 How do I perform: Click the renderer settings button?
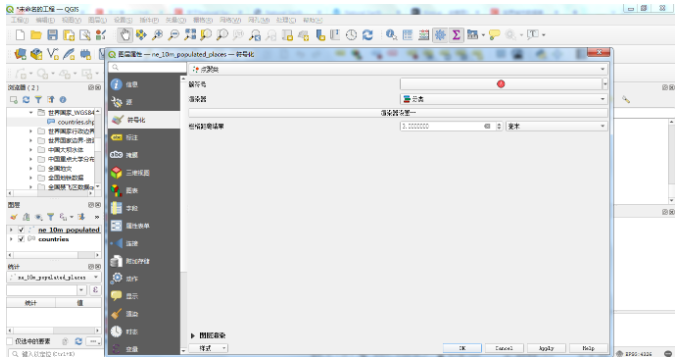tap(398, 113)
